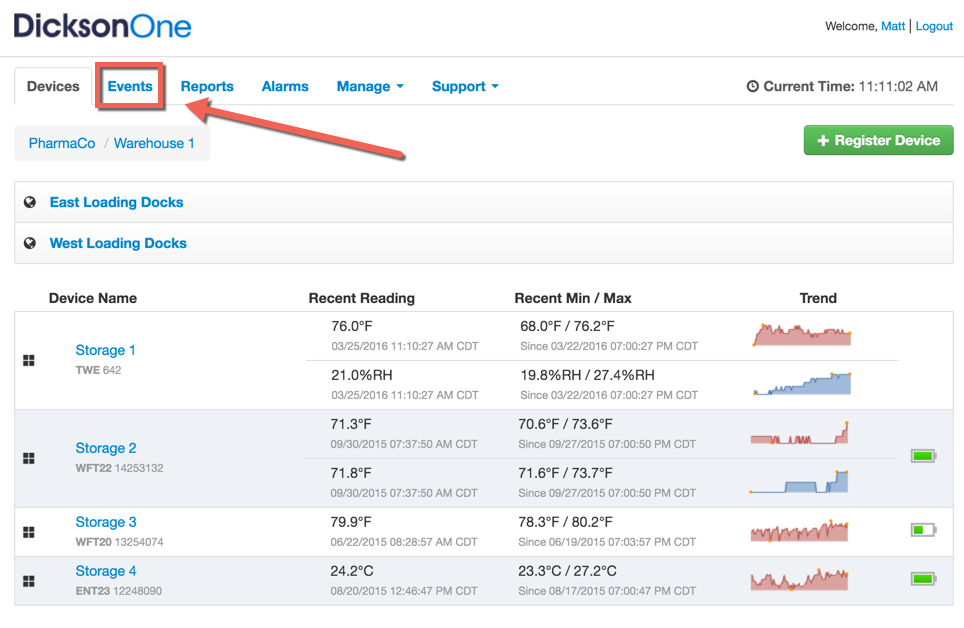This screenshot has width=964, height=628.
Task: Click the 71.6°F / 73.7°F range
Action: [x=565, y=473]
